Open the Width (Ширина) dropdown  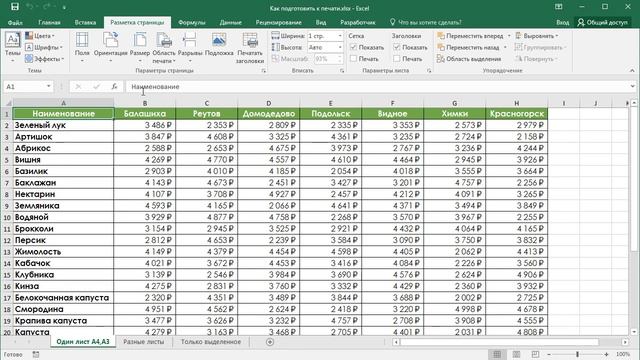coord(340,36)
